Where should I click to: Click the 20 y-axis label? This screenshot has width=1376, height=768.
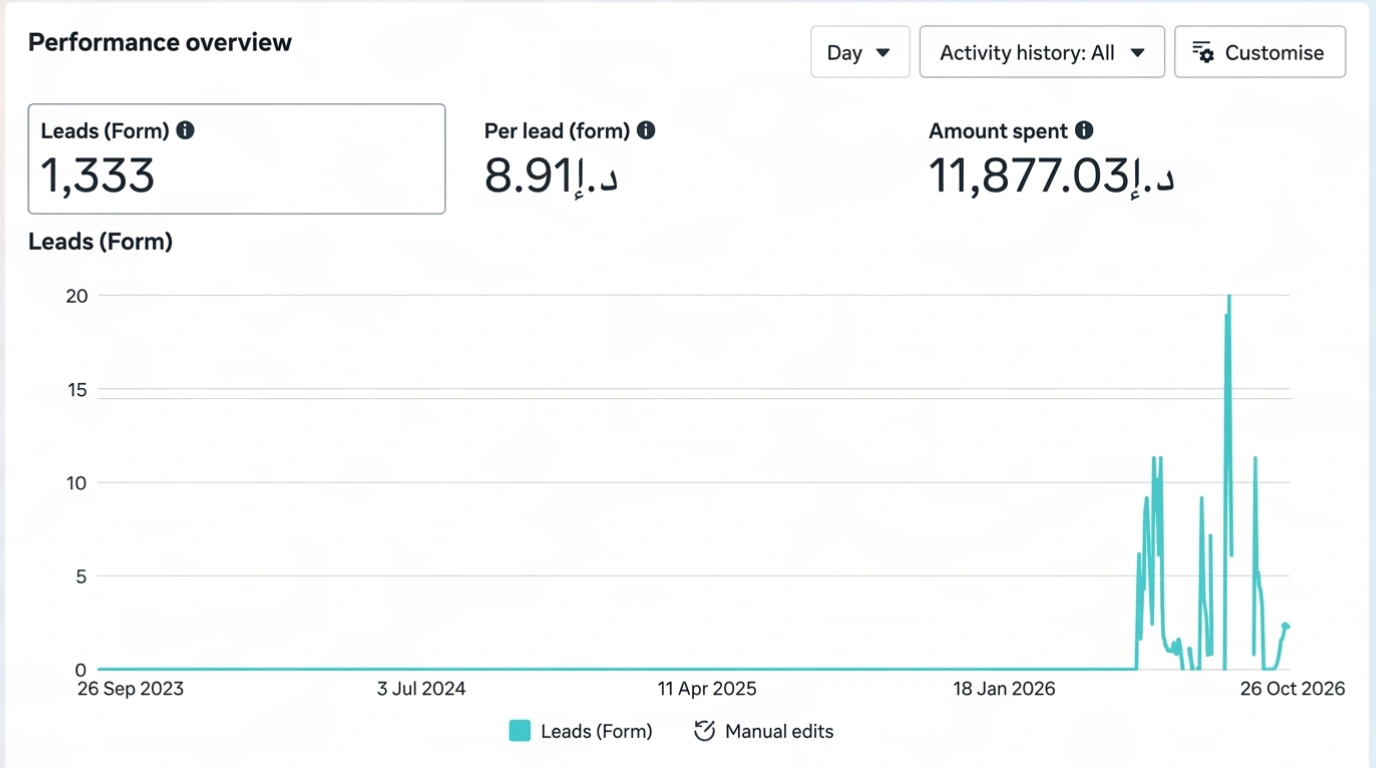77,295
